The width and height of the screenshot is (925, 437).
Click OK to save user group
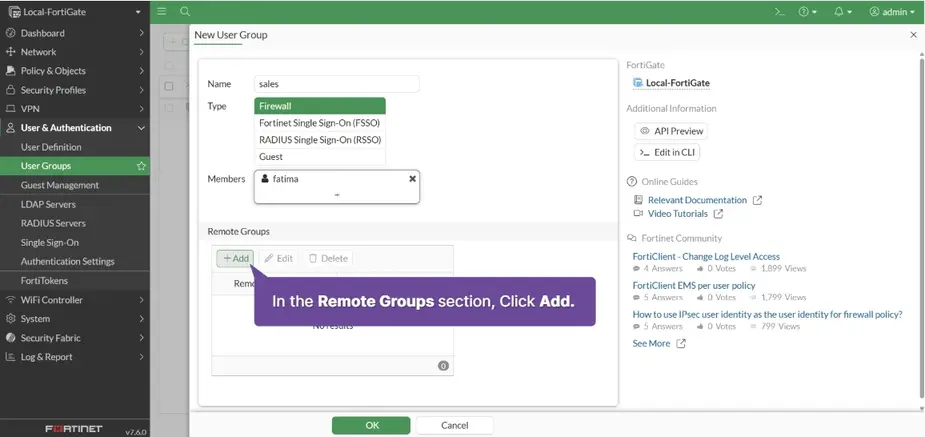[371, 425]
